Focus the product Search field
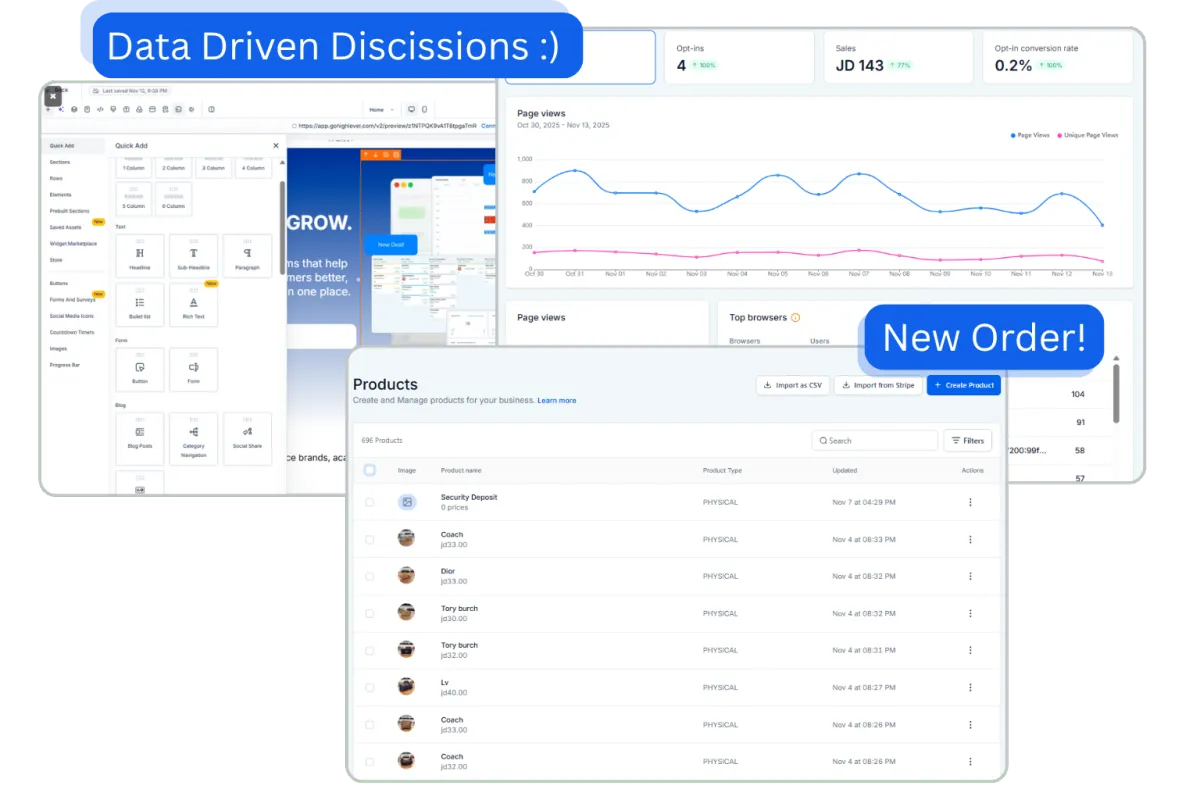The image size is (1200, 800). point(875,440)
